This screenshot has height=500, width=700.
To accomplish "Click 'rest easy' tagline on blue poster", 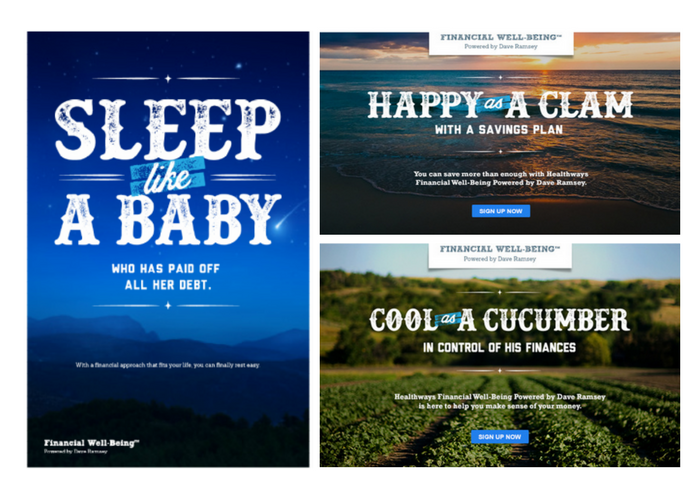I will 167,365.
